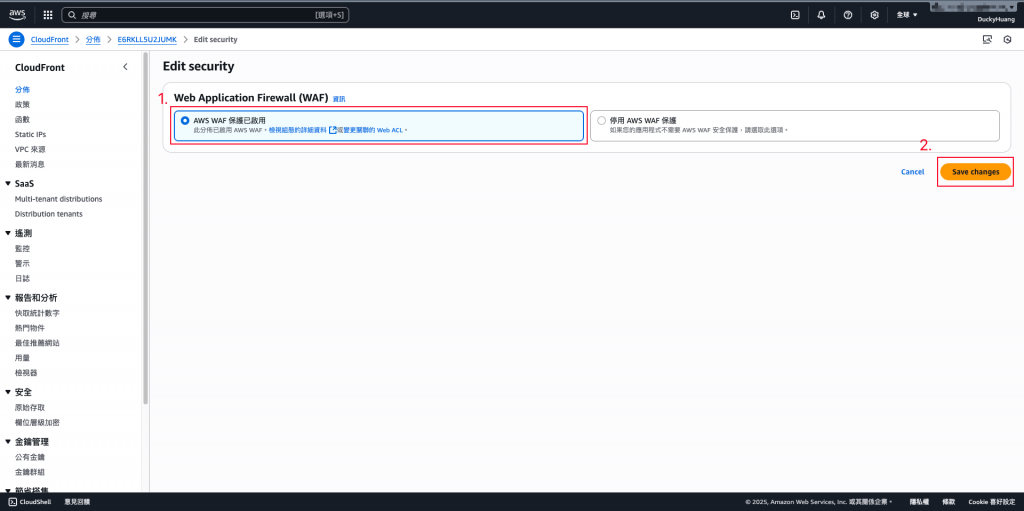Open 意見回饋 in the footer

(77, 502)
